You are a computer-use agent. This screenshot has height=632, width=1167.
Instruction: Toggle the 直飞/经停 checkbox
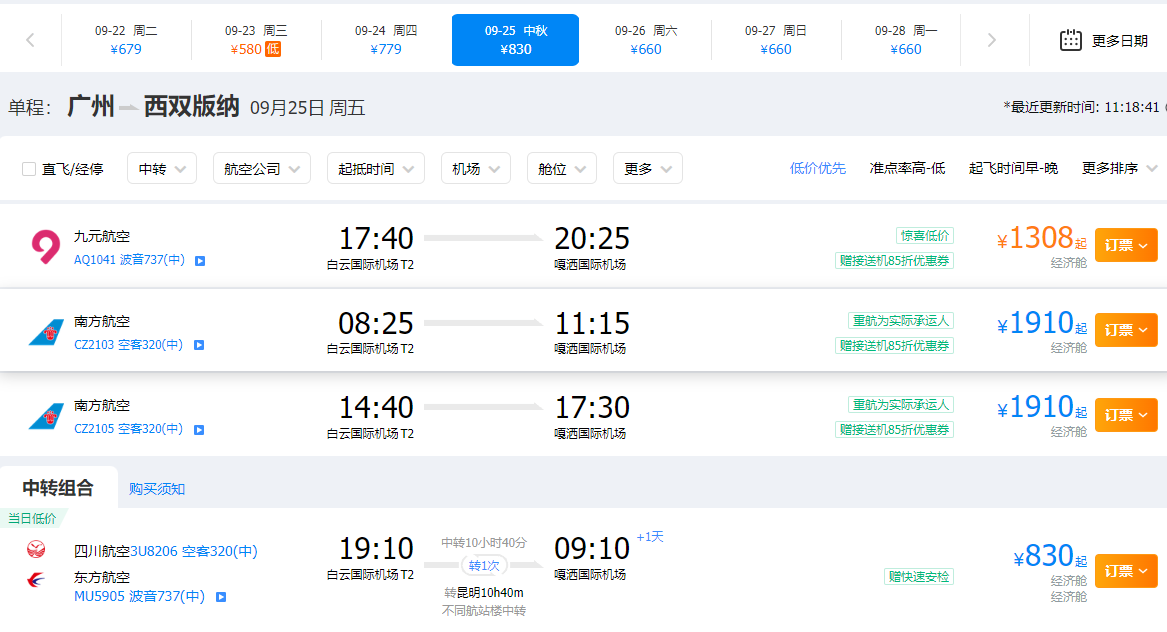click(29, 169)
